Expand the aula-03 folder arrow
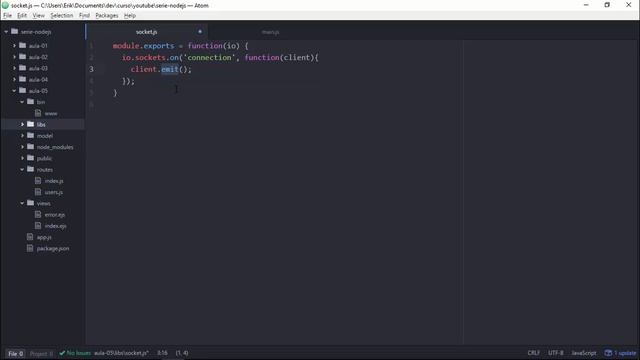Viewport: 640px width, 360px height. (x=14, y=68)
